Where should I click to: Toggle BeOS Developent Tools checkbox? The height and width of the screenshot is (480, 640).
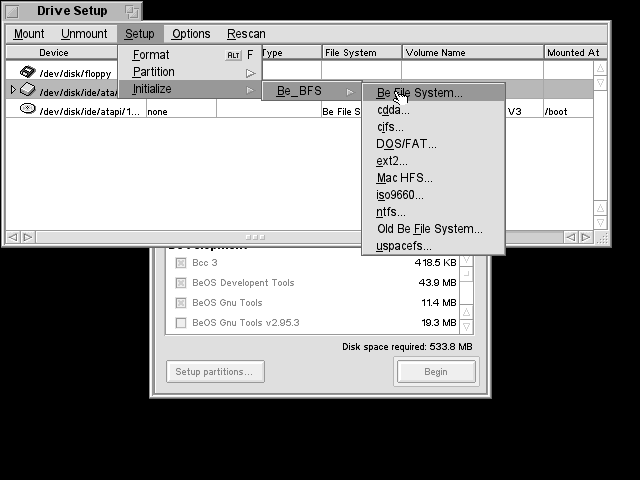181,283
